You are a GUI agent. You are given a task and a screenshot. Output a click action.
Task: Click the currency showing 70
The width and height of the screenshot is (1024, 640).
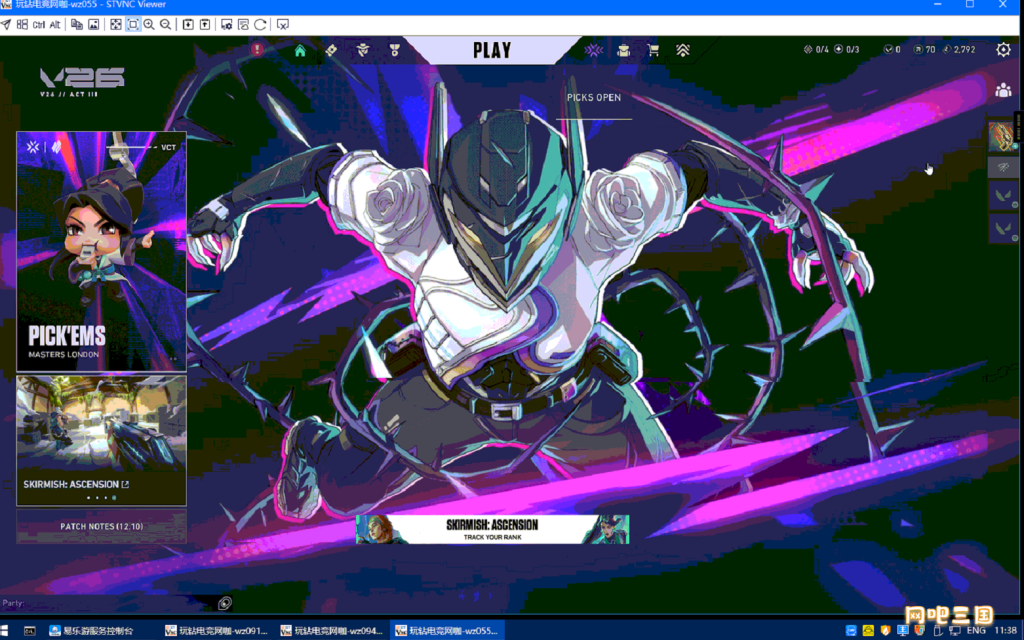(x=924, y=50)
